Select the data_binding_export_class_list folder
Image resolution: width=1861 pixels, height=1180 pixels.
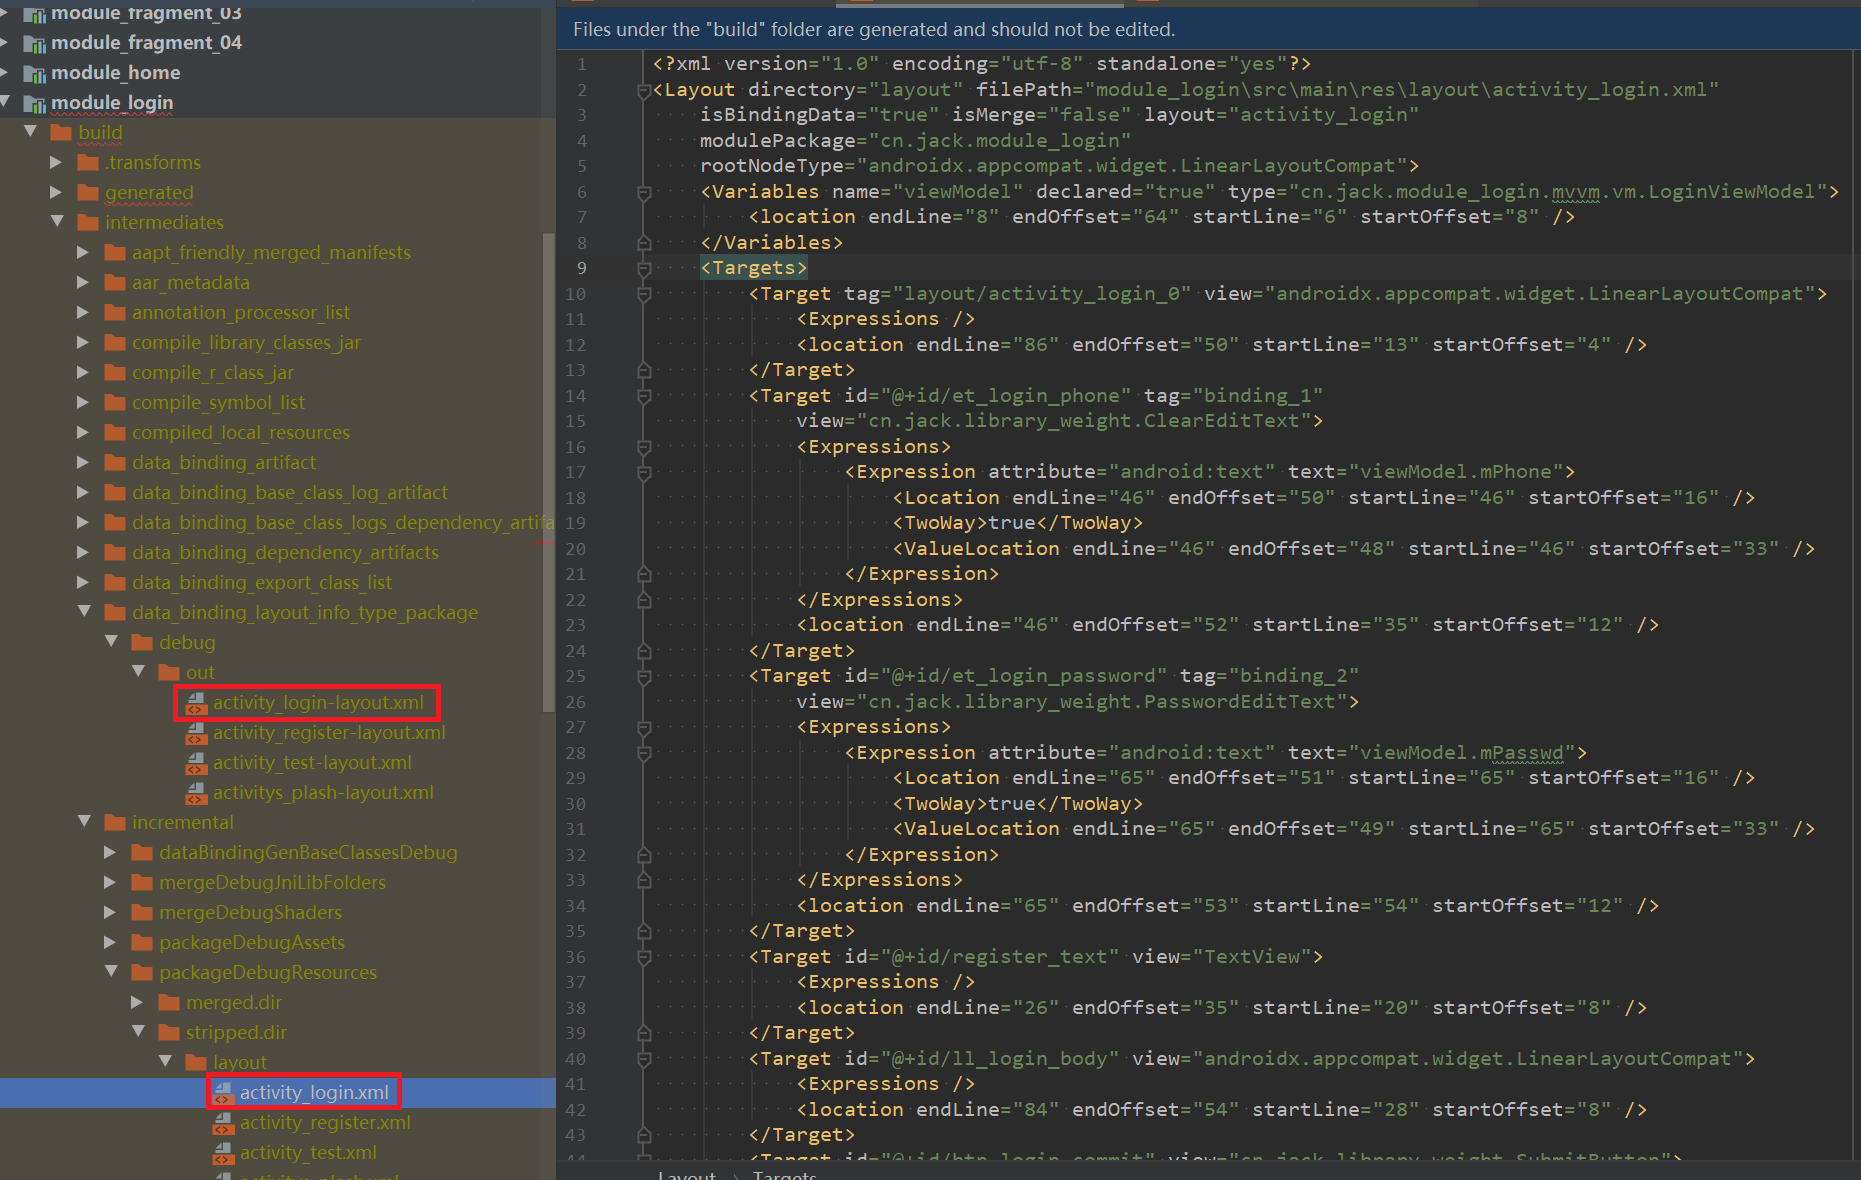(x=262, y=582)
